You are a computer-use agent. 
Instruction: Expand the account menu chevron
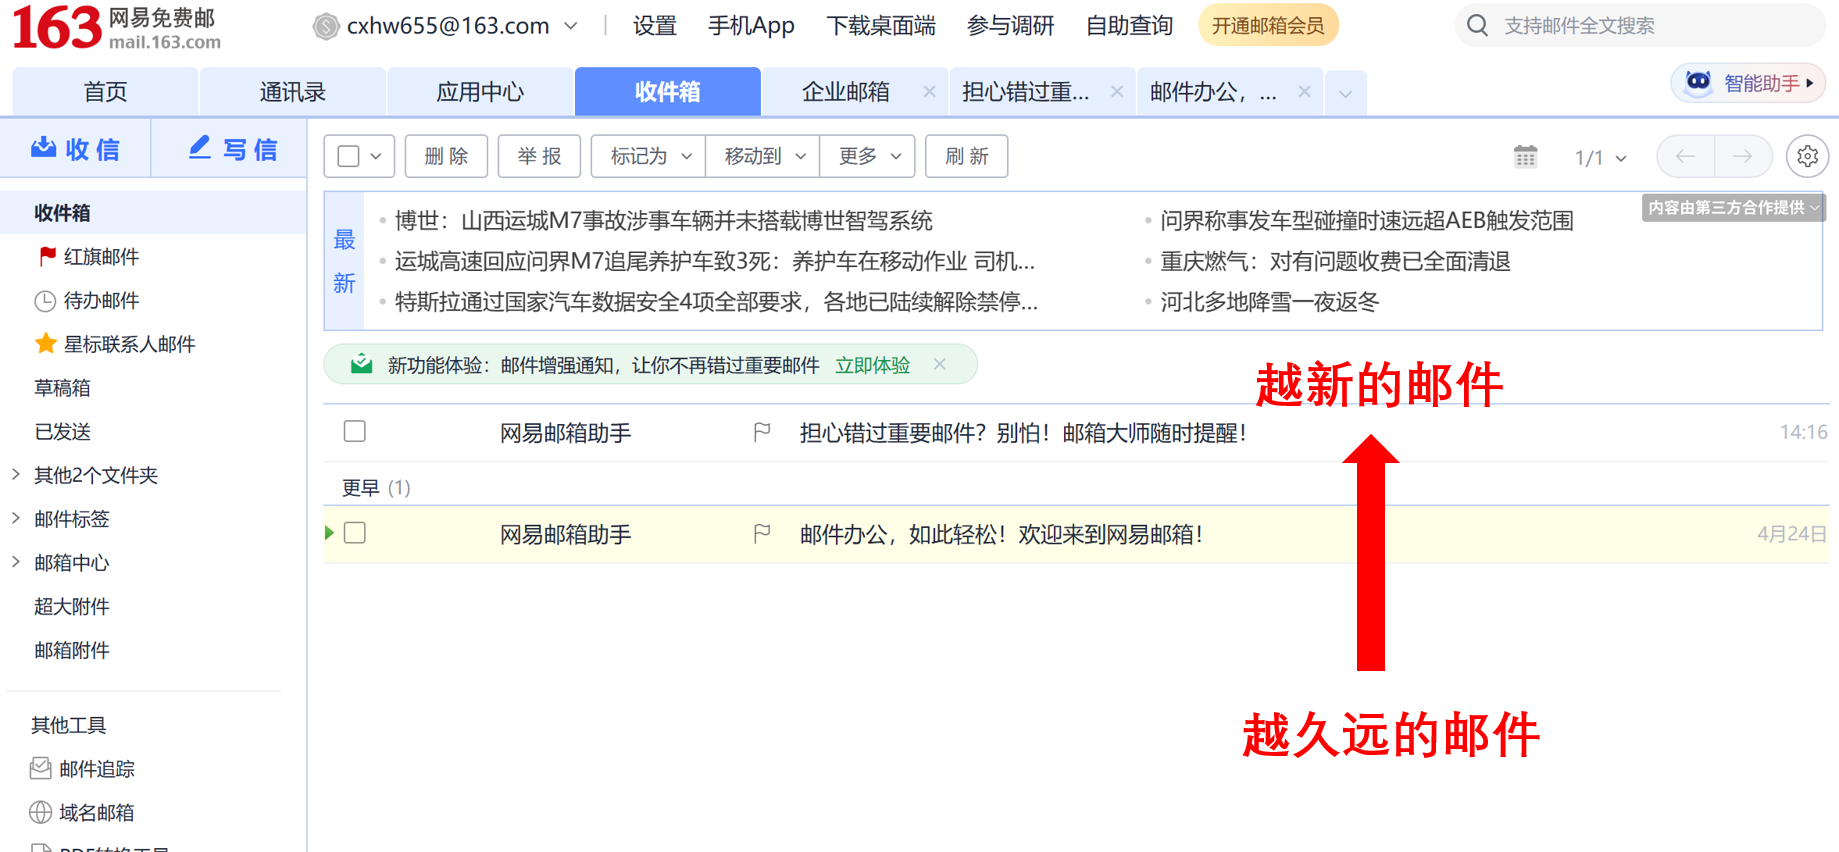pos(571,26)
